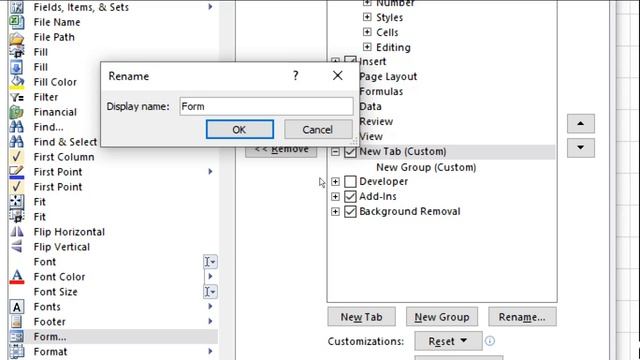Click the New Tab button
The height and width of the screenshot is (360, 640).
point(361,317)
